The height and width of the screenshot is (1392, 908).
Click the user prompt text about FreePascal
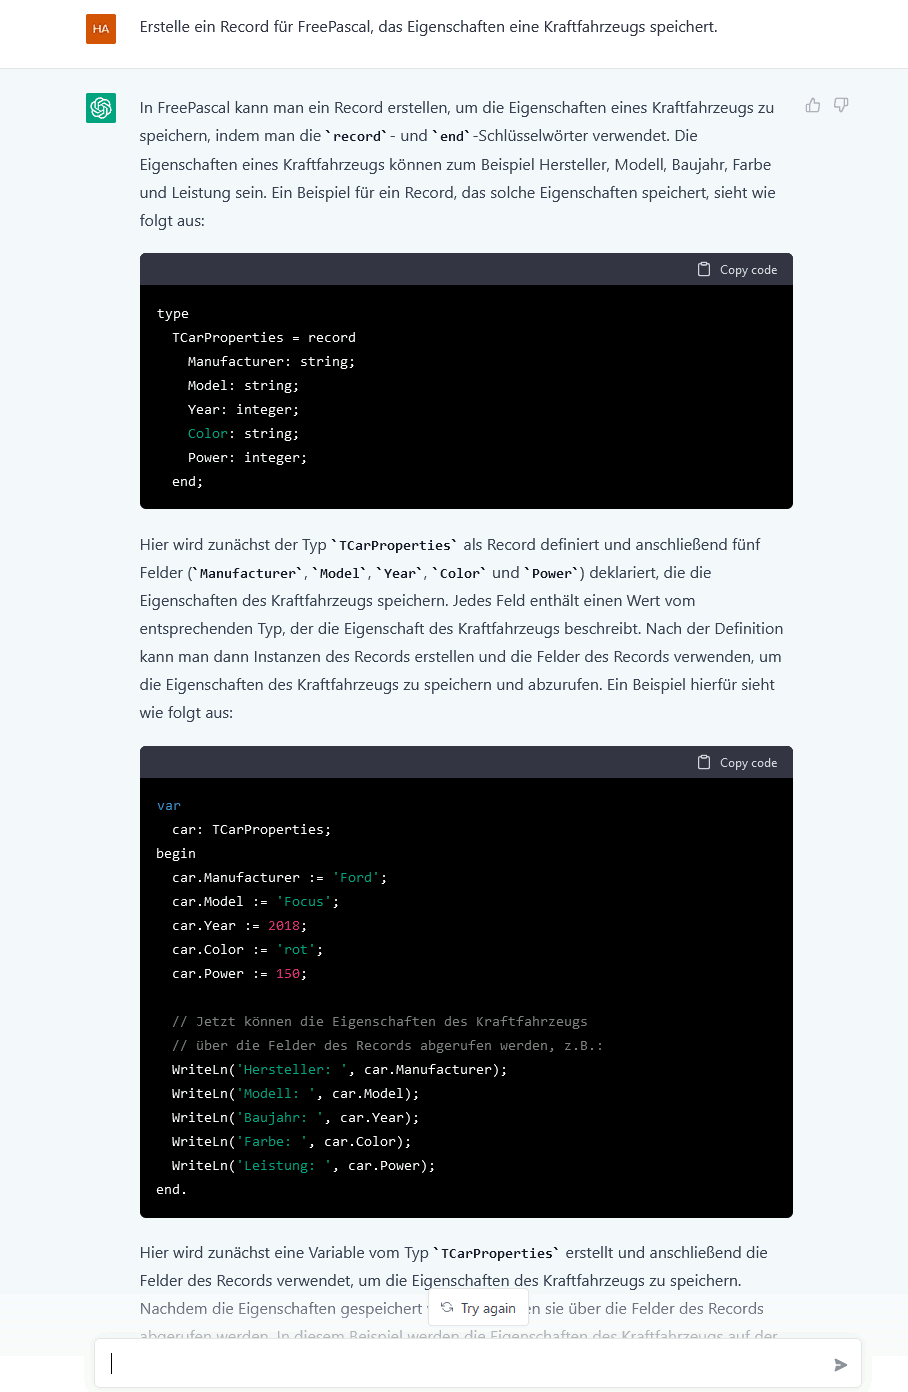(x=428, y=27)
